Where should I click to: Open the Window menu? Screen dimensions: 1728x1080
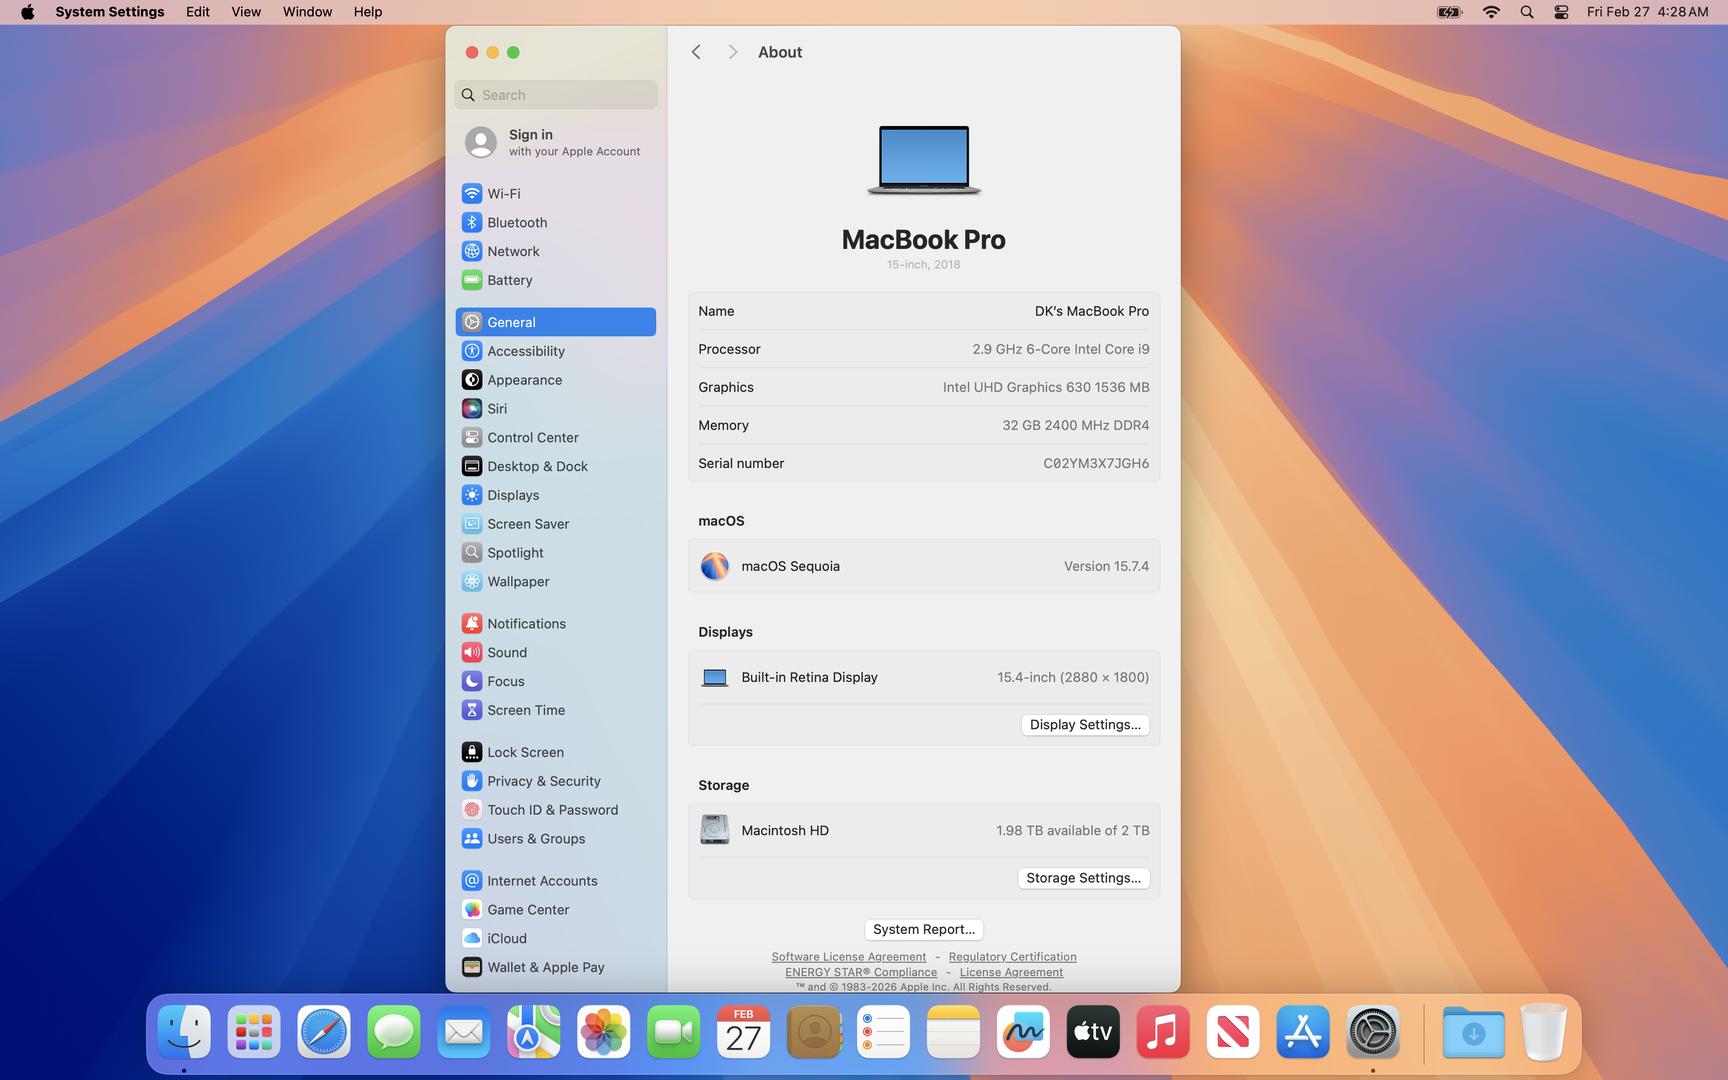point(307,12)
